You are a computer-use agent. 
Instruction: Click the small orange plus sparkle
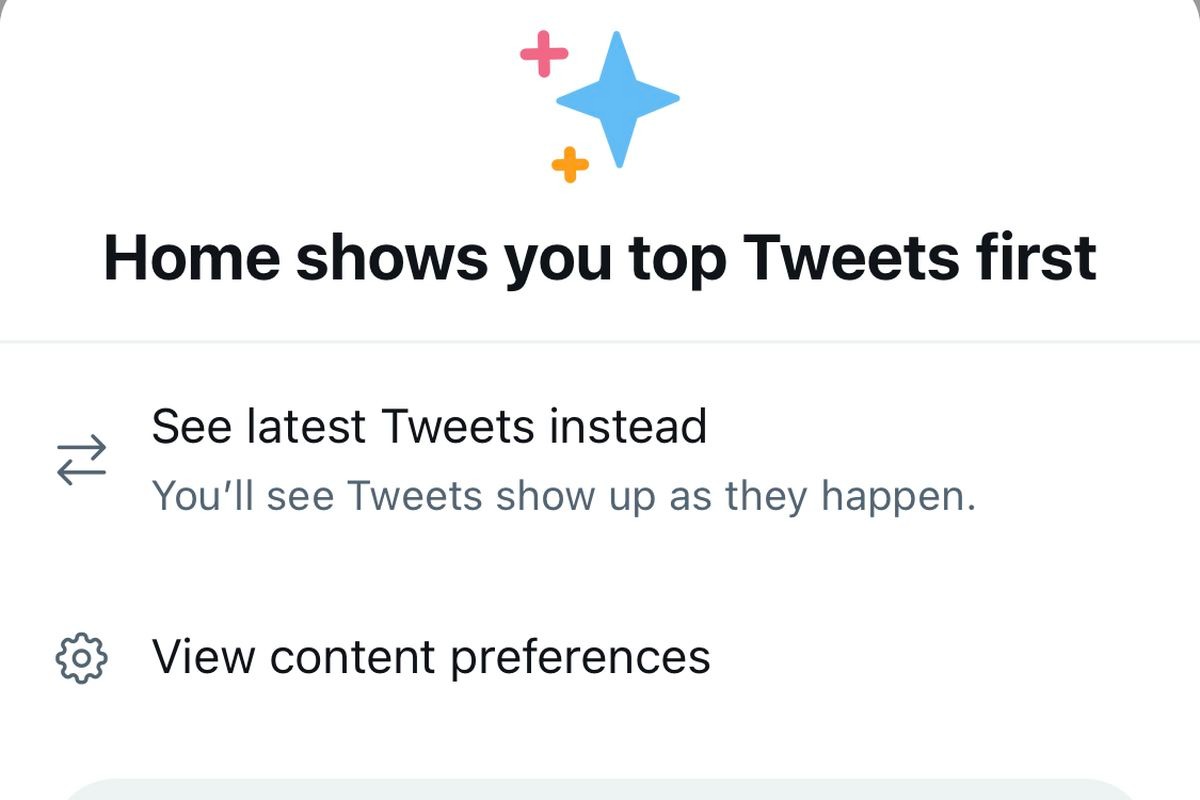[x=570, y=164]
